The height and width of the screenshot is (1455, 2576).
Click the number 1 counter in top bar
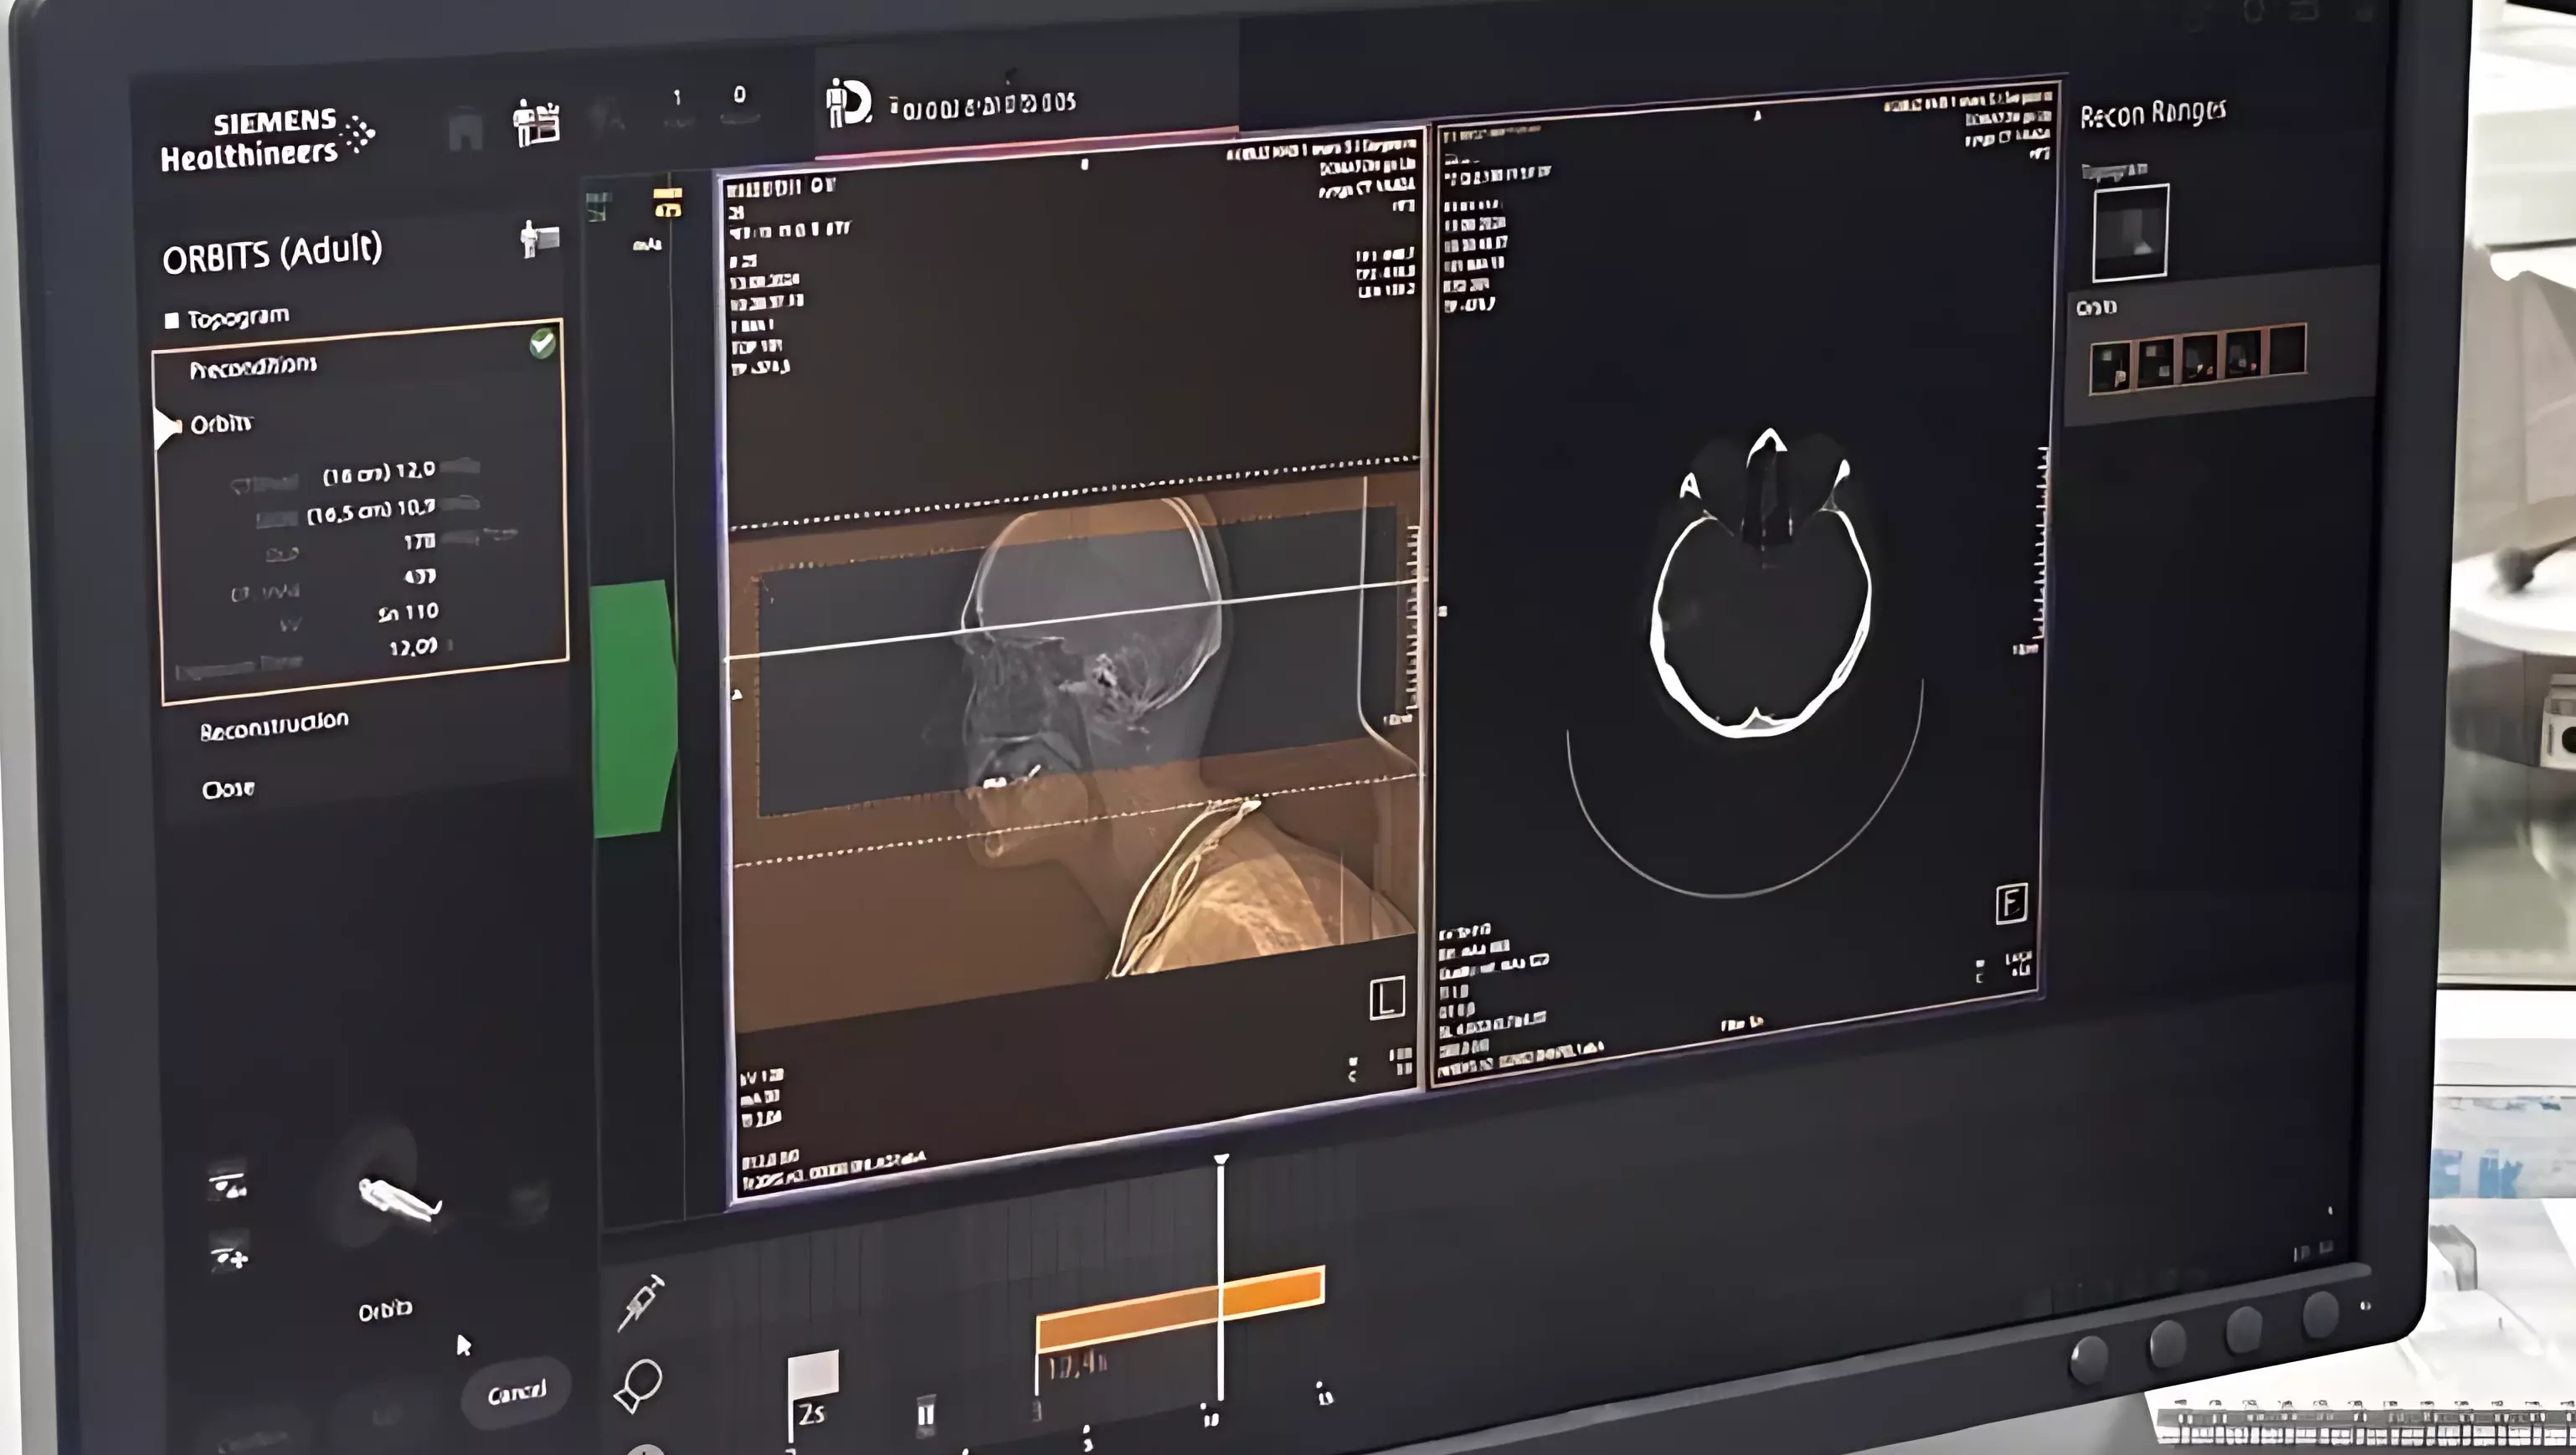click(x=677, y=97)
